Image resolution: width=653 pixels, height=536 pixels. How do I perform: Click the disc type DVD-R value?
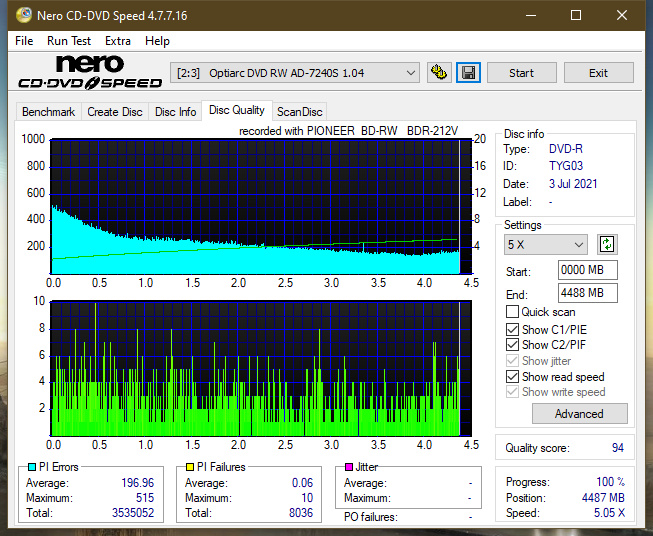(x=566, y=149)
